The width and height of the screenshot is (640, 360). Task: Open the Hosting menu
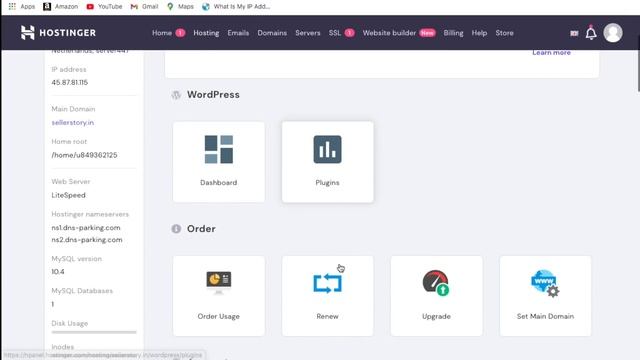[x=206, y=33]
